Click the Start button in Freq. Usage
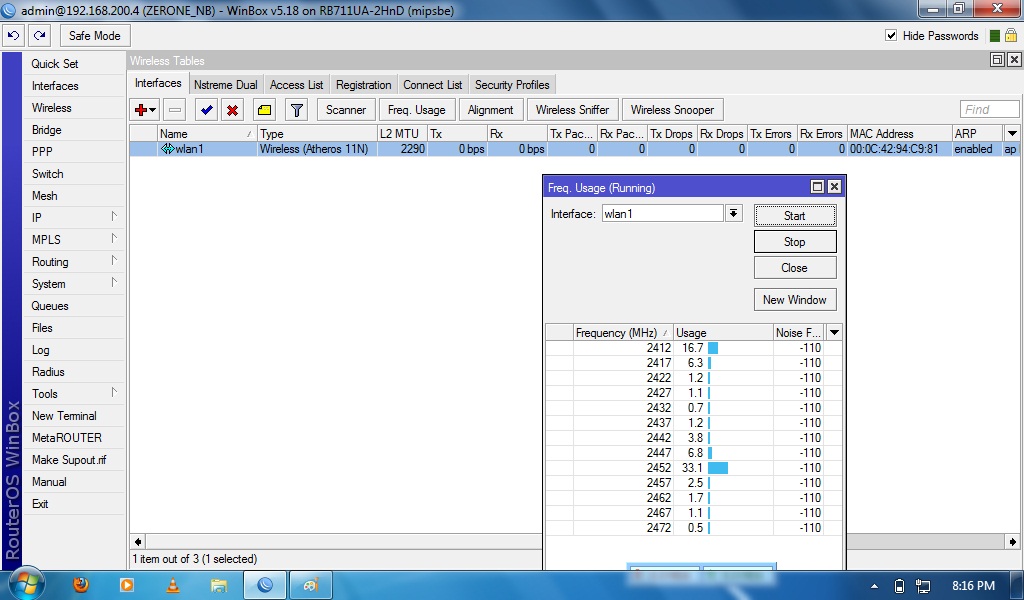This screenshot has height=600, width=1024. [x=795, y=215]
